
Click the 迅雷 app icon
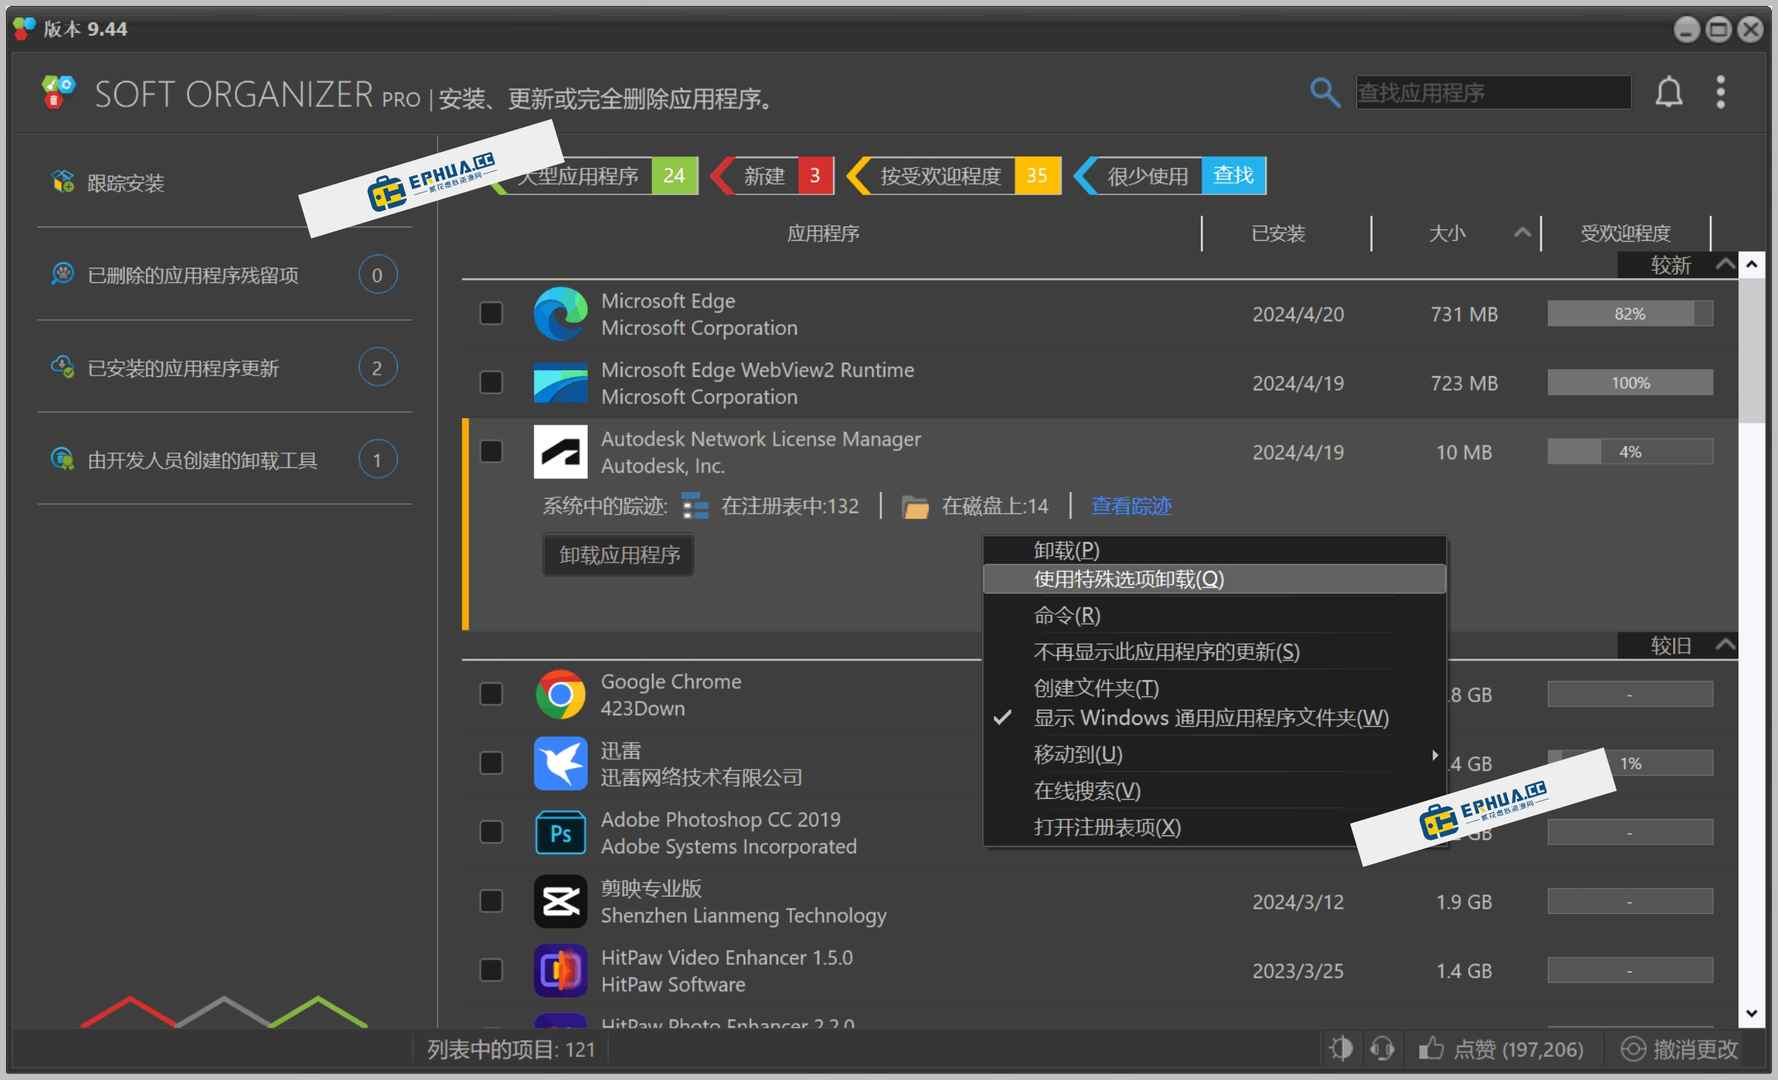pos(560,763)
